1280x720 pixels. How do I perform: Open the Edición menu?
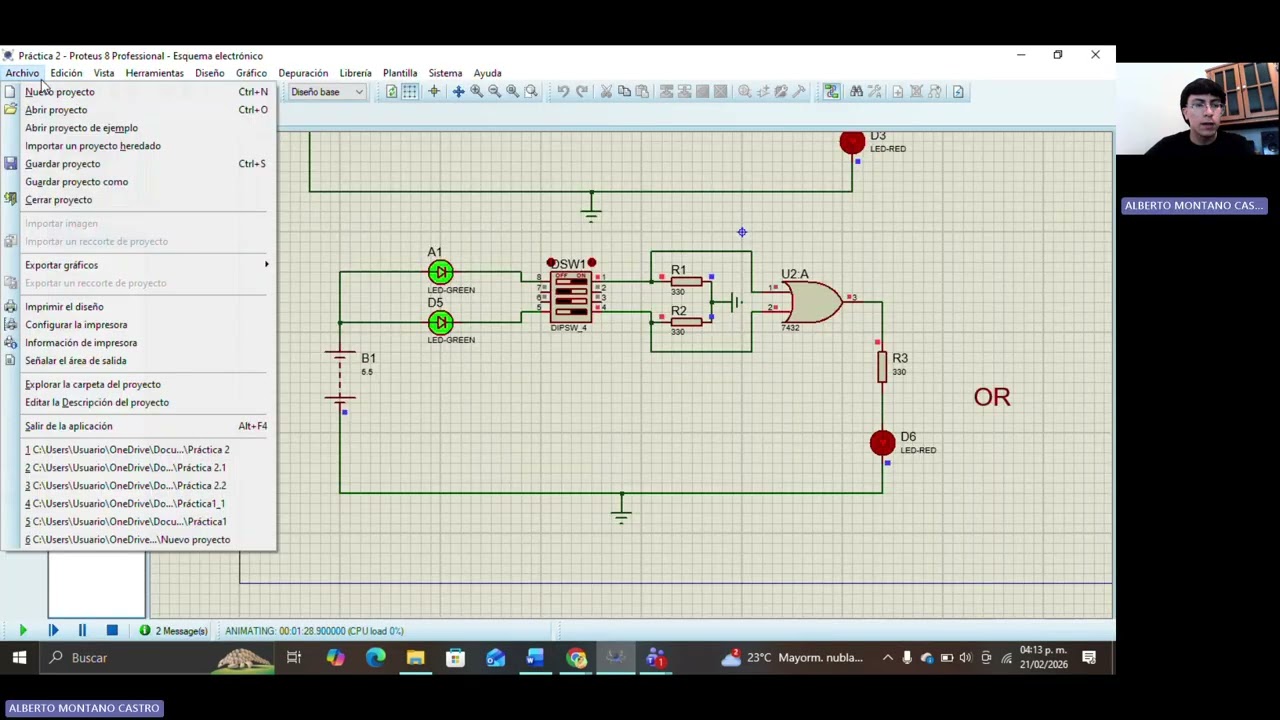tap(66, 73)
